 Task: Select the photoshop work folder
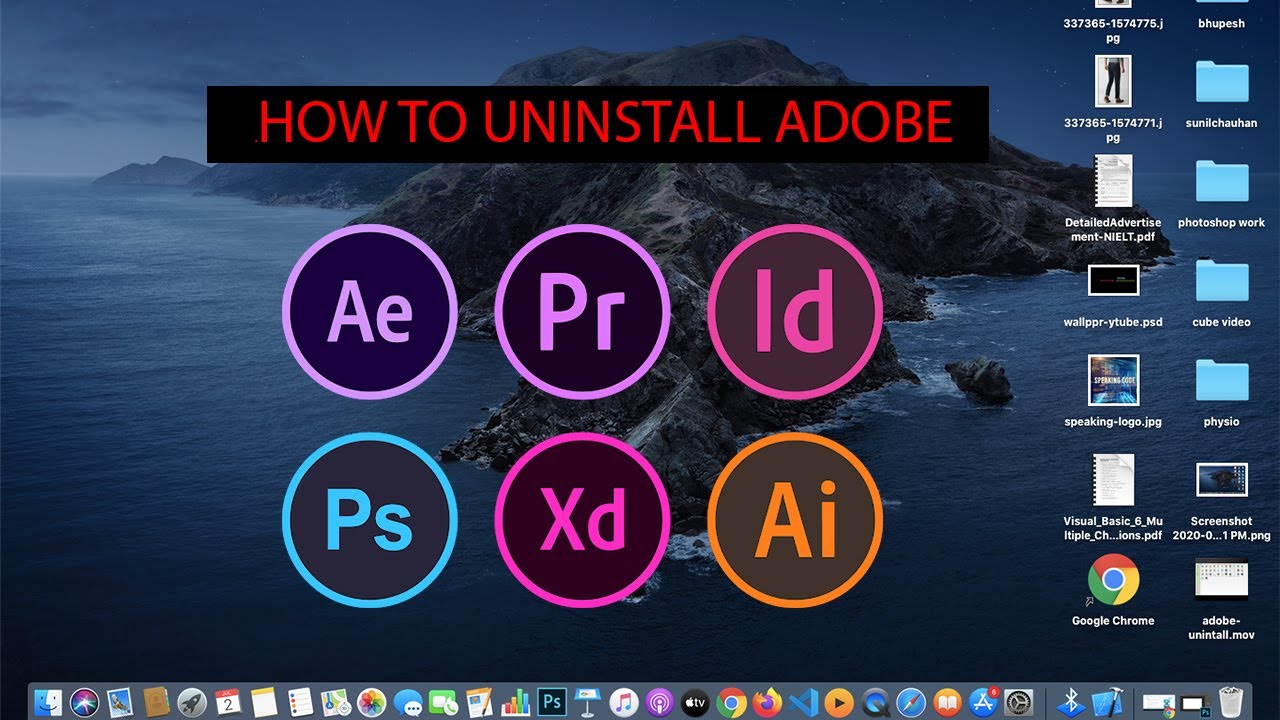pyautogui.click(x=1222, y=194)
